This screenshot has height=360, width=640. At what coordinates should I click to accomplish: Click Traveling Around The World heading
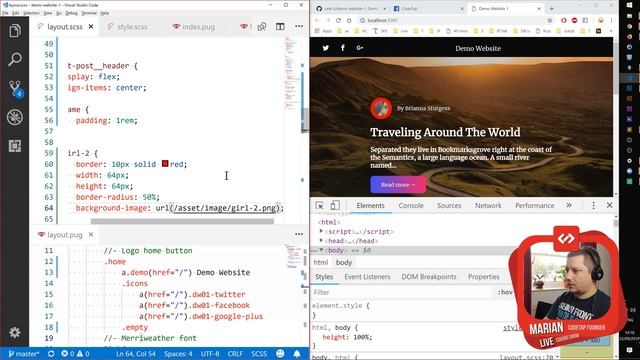445,132
